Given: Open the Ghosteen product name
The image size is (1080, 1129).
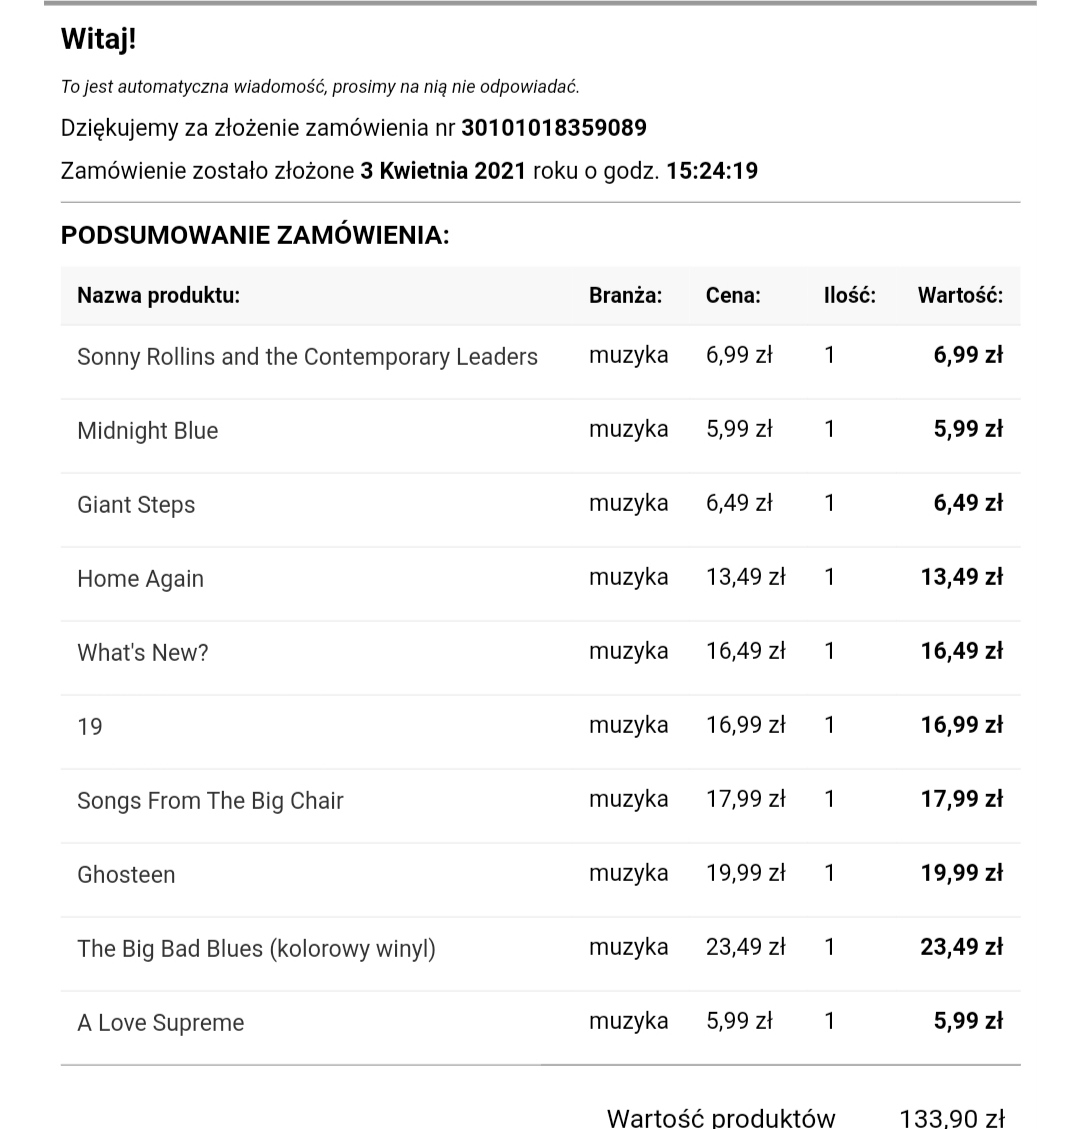Looking at the screenshot, I should [x=126, y=875].
